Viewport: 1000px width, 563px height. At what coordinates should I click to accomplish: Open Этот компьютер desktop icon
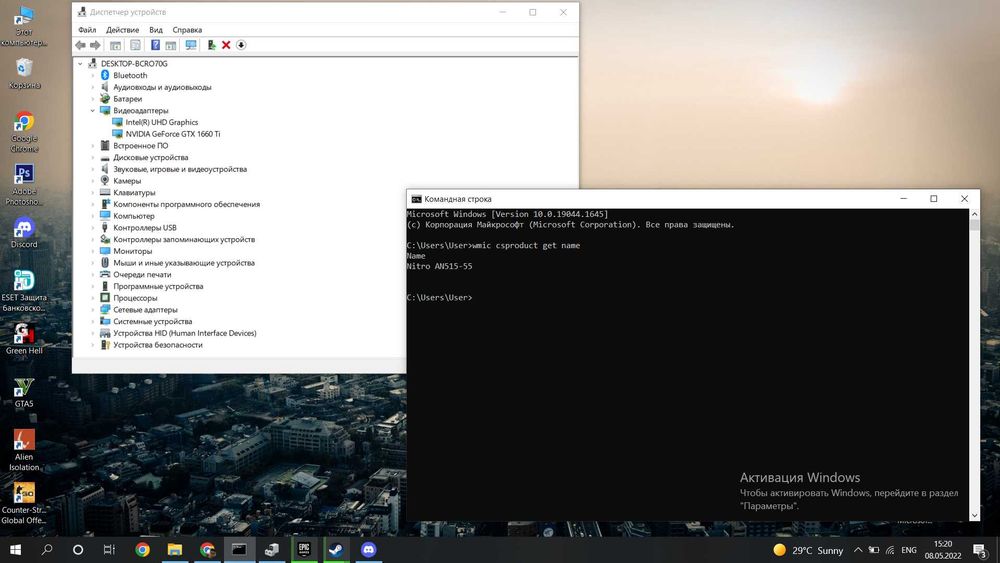pos(24,26)
